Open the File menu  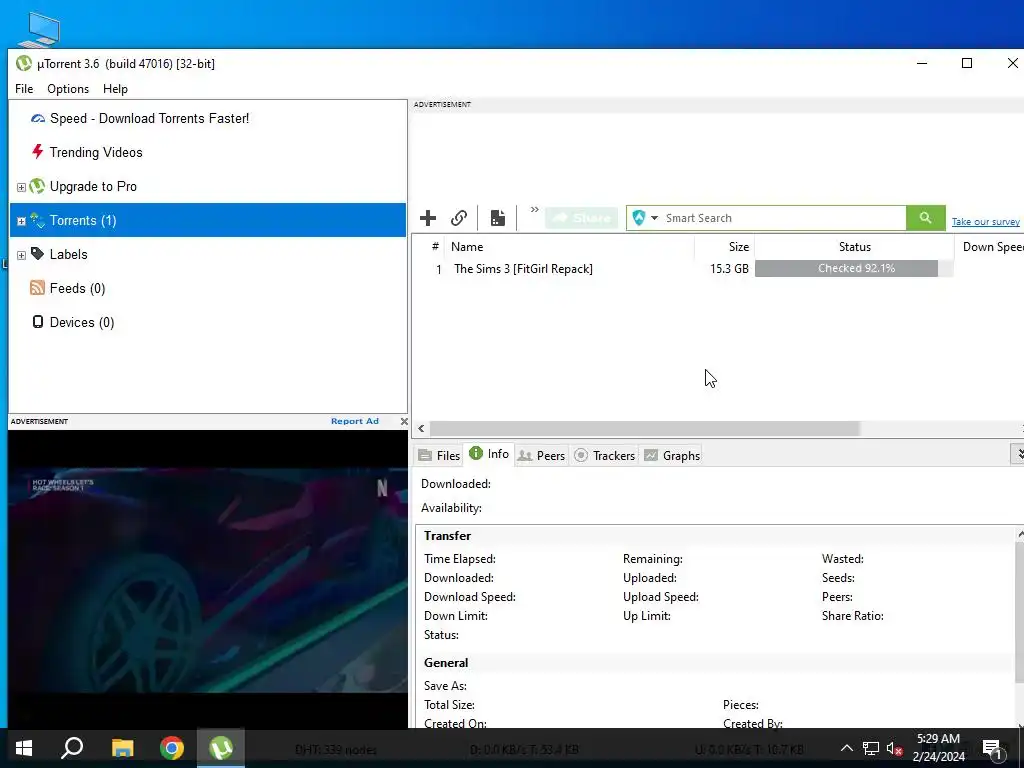click(24, 89)
